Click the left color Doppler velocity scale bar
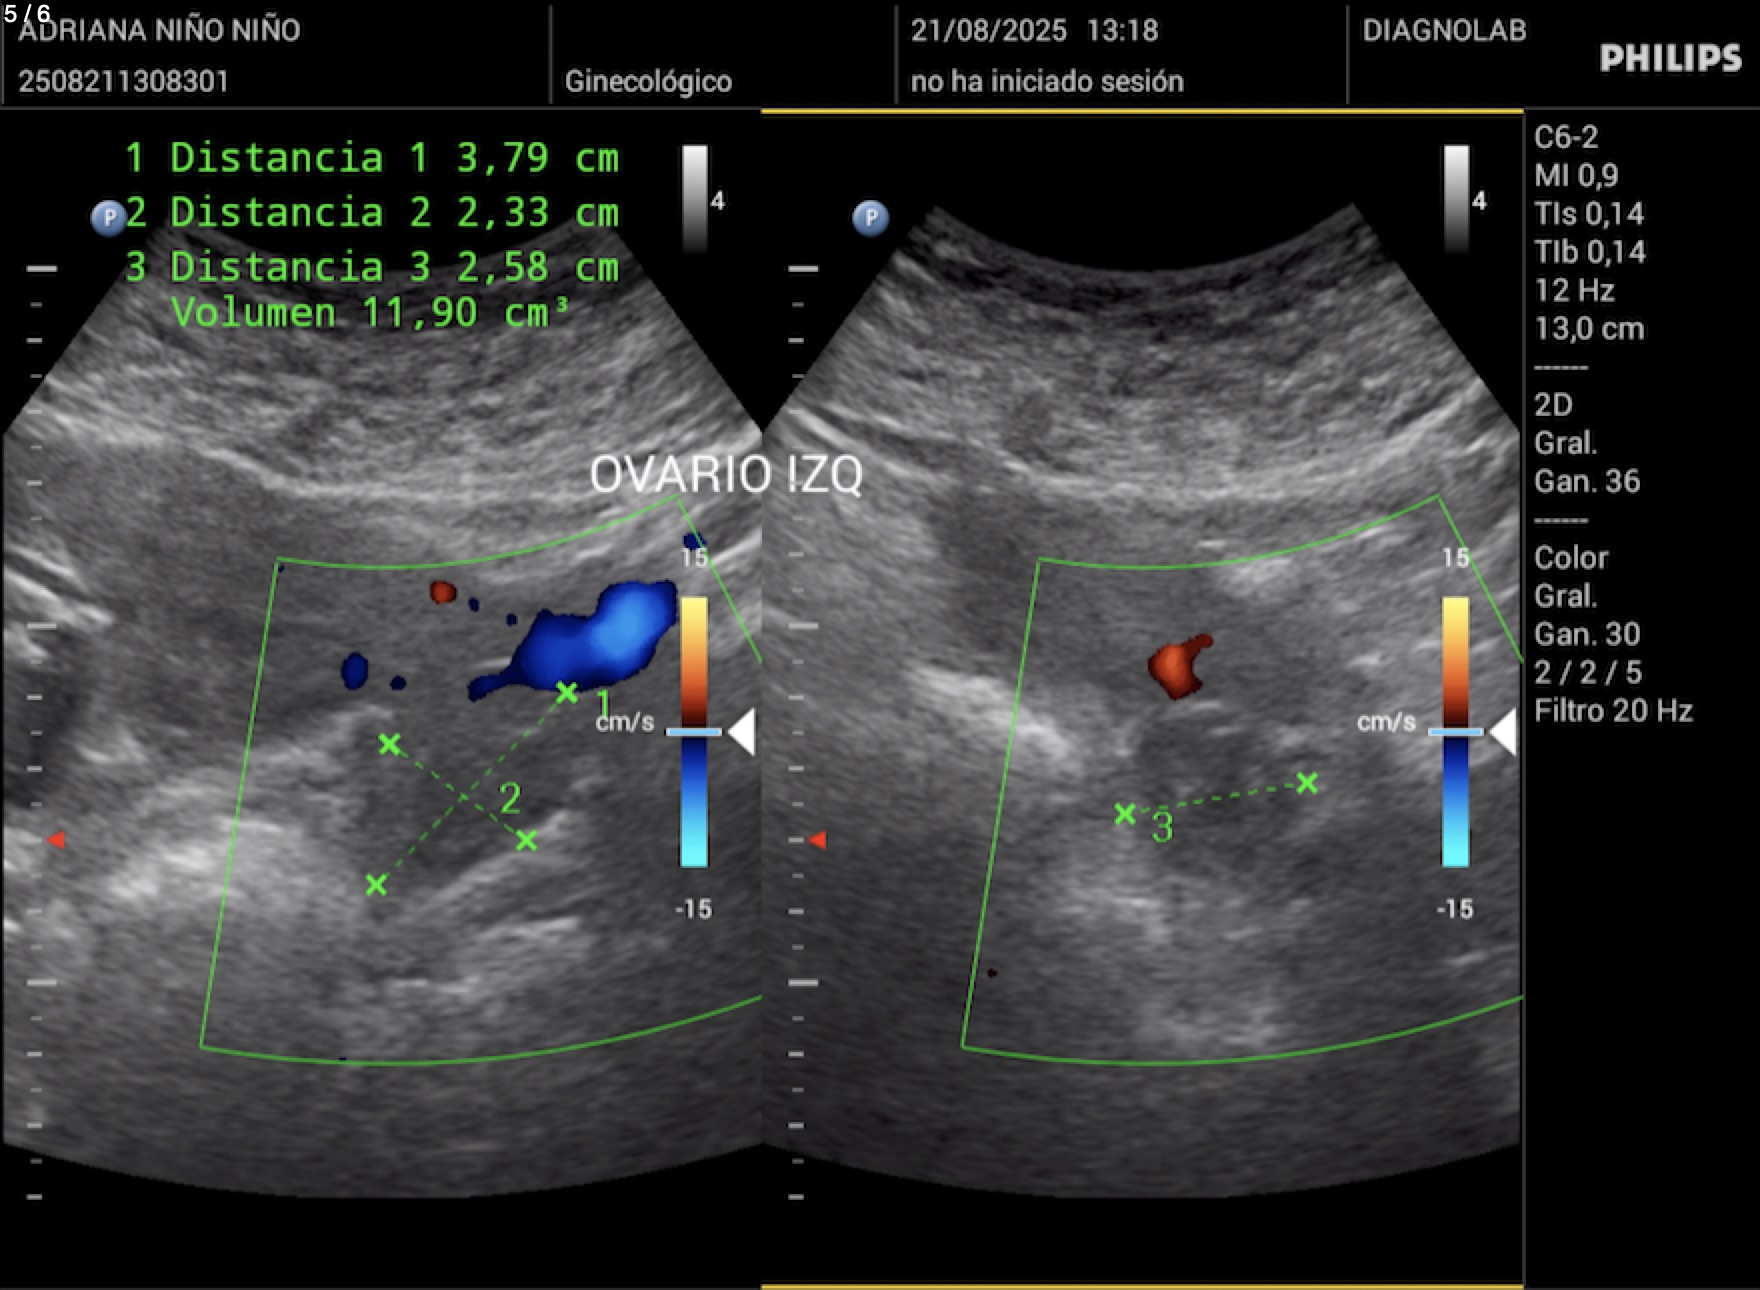Image resolution: width=1760 pixels, height=1290 pixels. pos(694,732)
